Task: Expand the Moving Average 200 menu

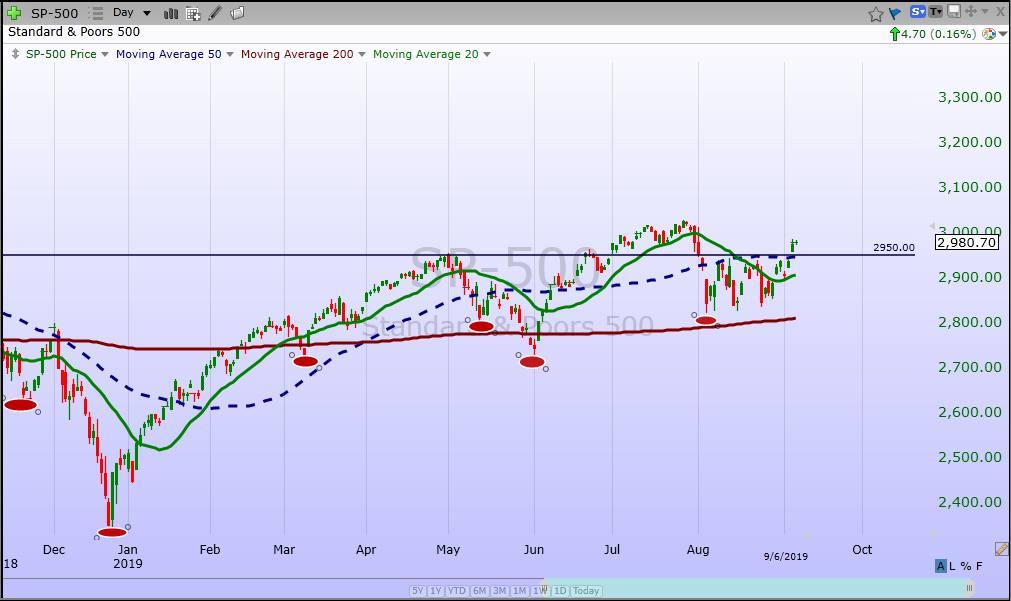Action: [x=362, y=55]
